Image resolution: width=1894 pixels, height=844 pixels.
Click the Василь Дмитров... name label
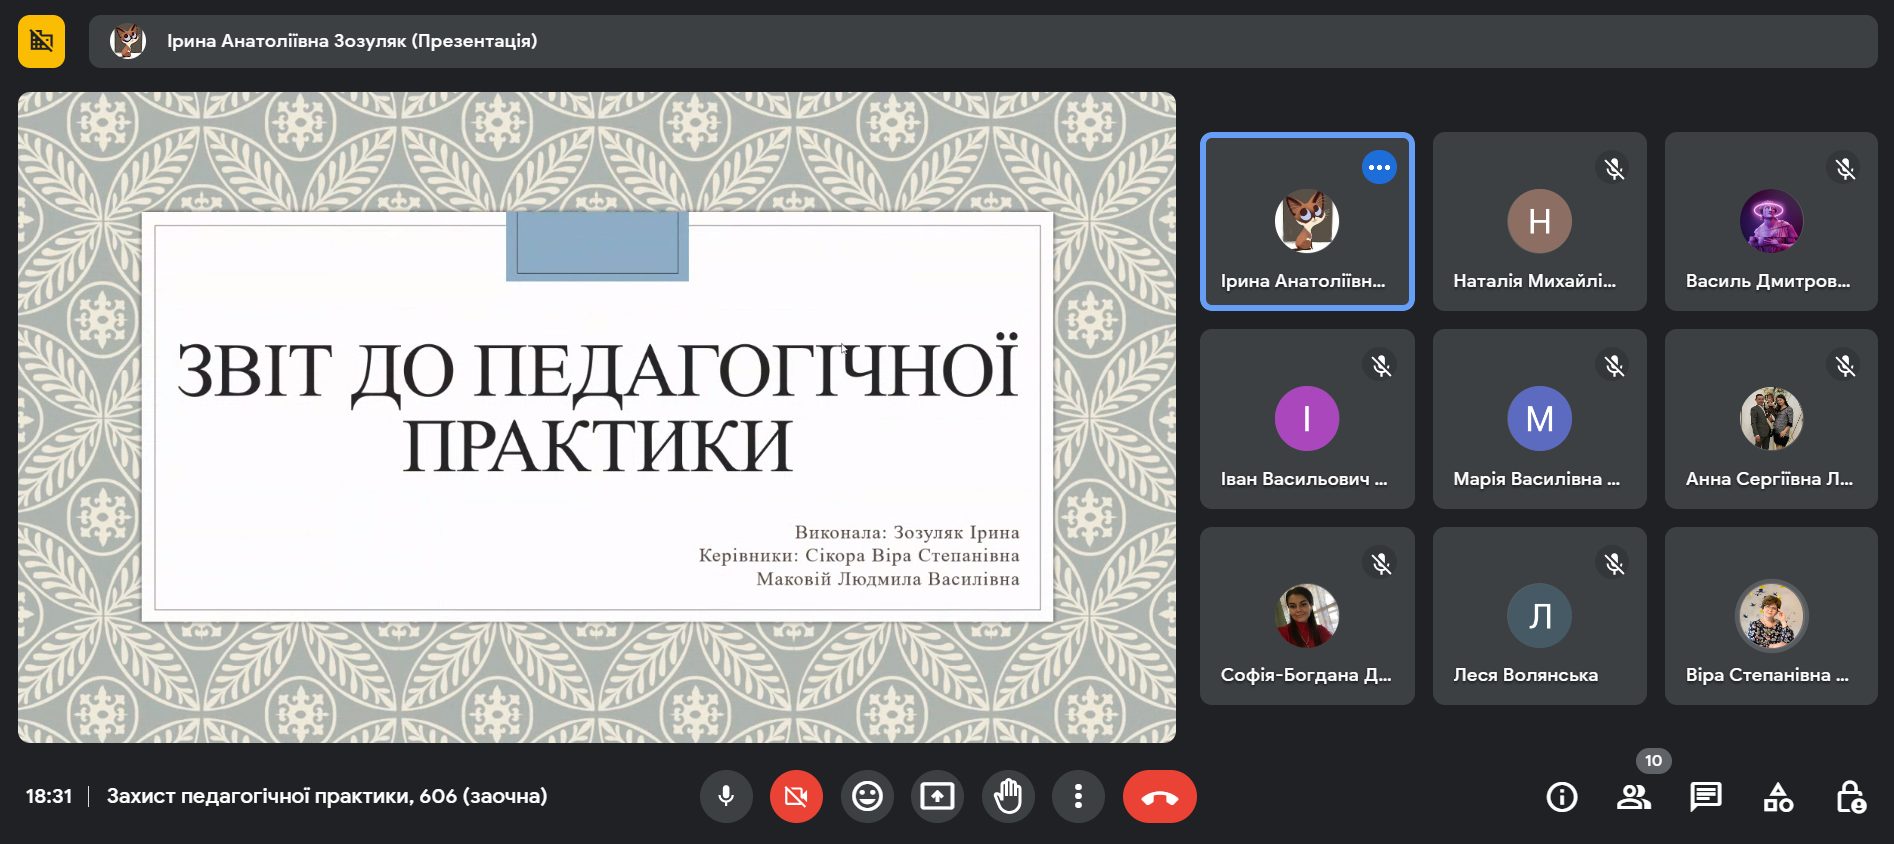click(1768, 281)
